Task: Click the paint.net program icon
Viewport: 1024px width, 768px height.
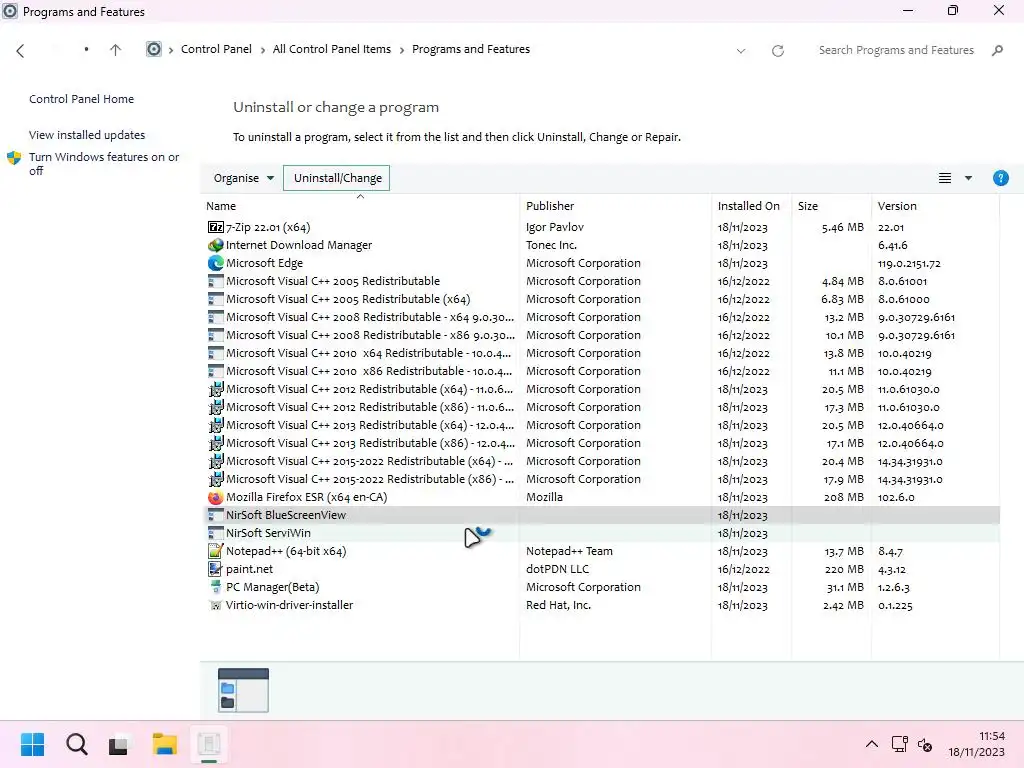Action: pyautogui.click(x=216, y=569)
